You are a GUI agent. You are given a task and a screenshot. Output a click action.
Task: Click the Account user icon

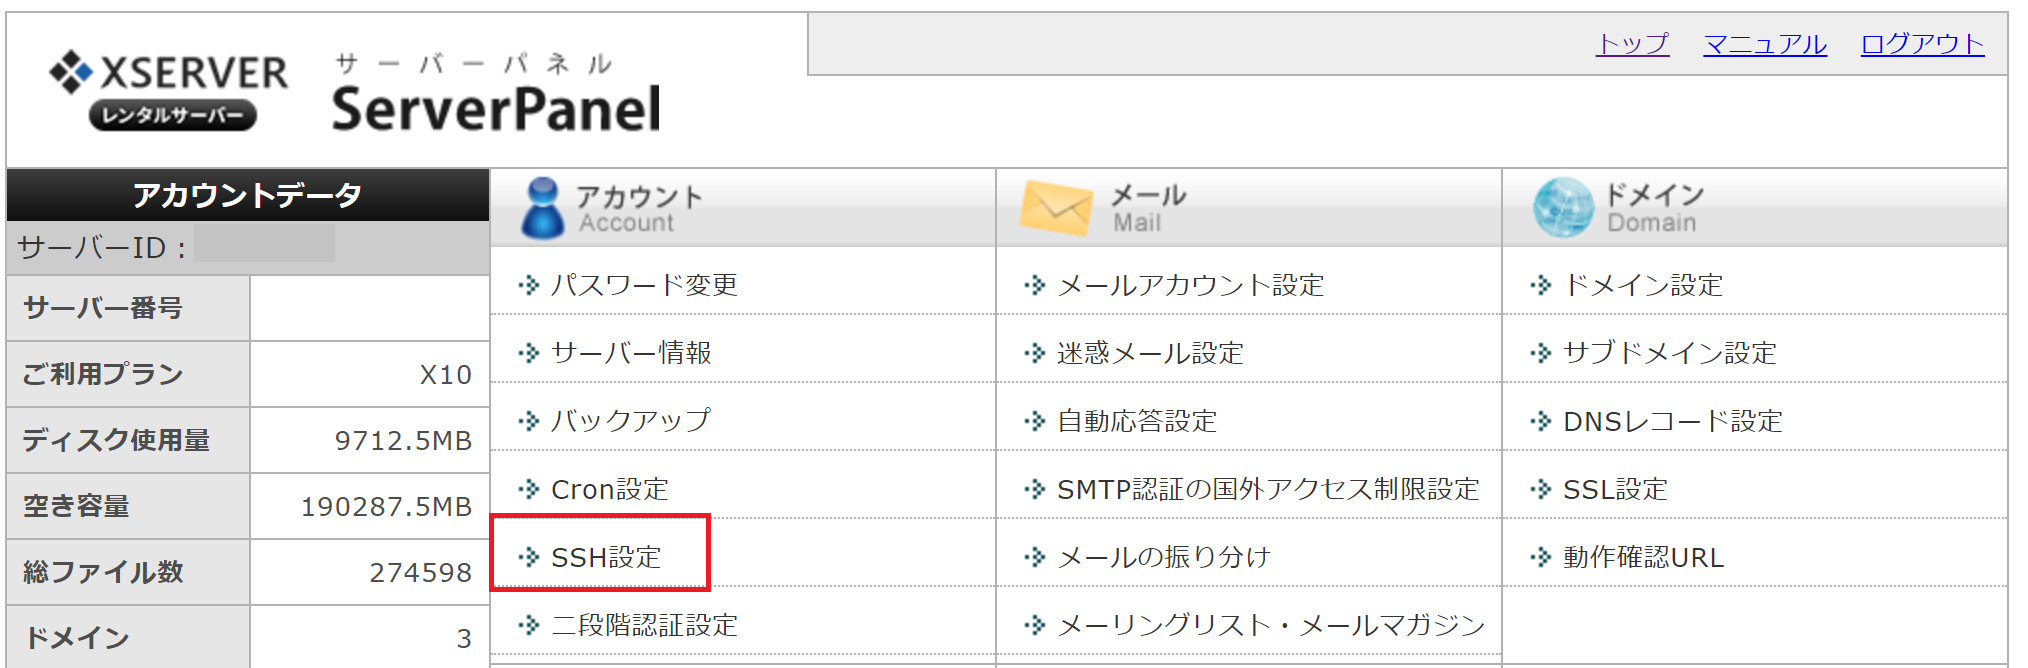pyautogui.click(x=543, y=208)
